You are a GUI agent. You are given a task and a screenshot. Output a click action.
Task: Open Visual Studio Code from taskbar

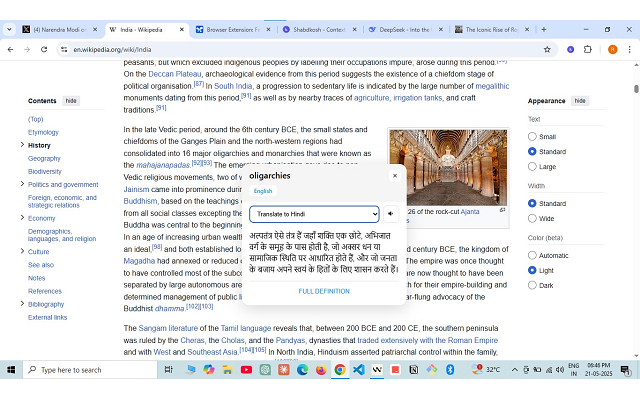point(358,370)
